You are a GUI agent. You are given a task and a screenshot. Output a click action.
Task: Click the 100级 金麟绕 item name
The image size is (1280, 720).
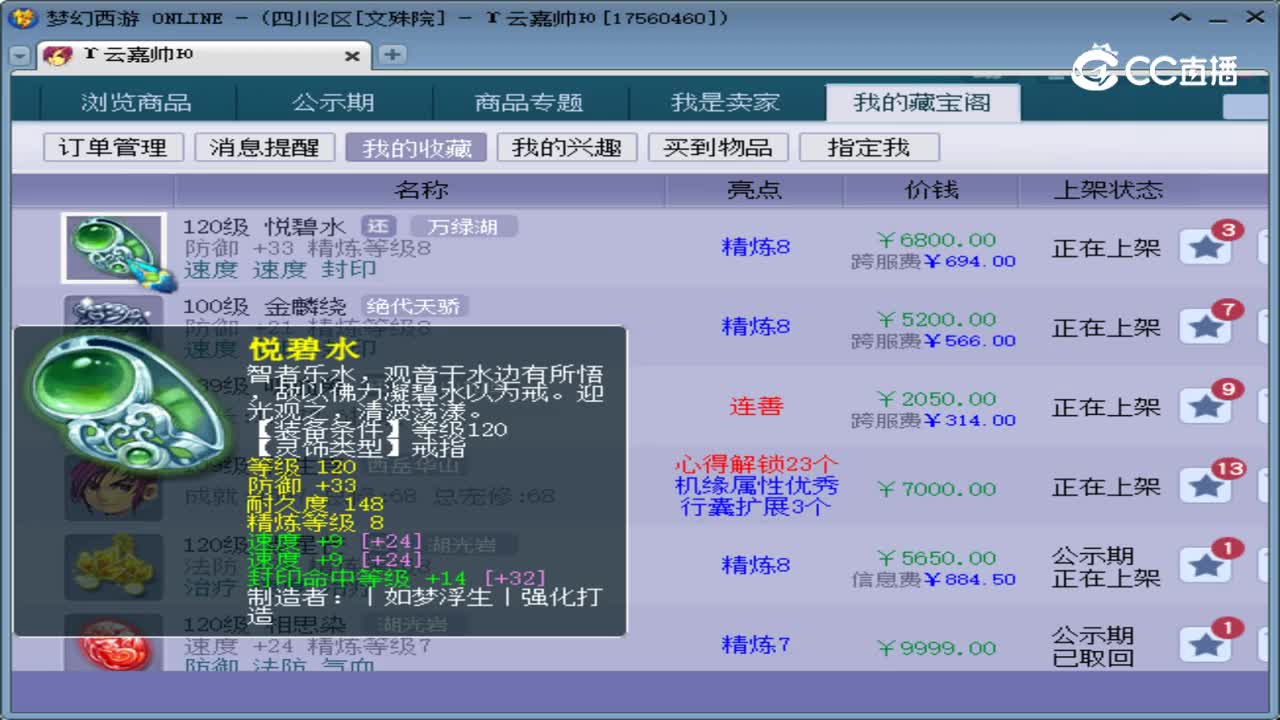click(265, 307)
